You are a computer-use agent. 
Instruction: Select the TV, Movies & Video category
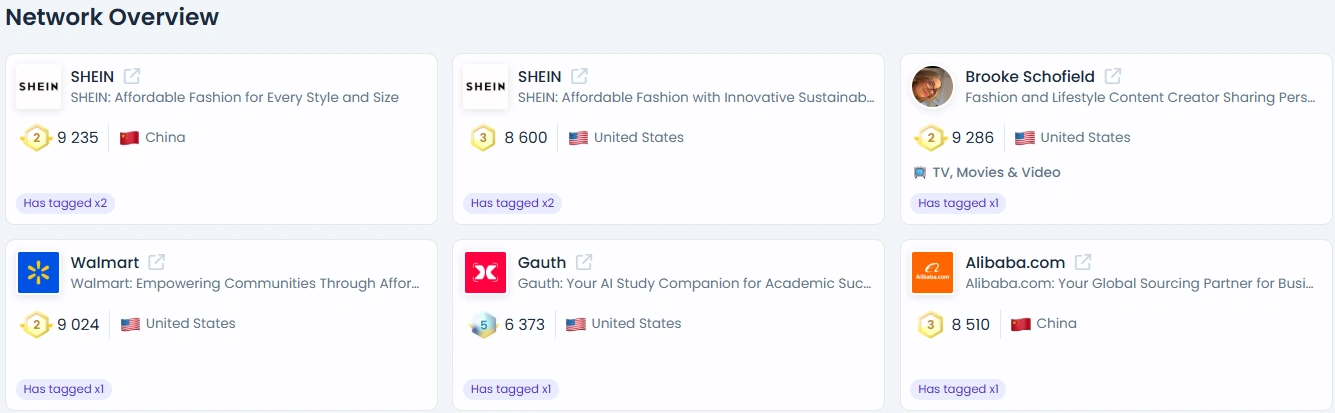(x=987, y=172)
